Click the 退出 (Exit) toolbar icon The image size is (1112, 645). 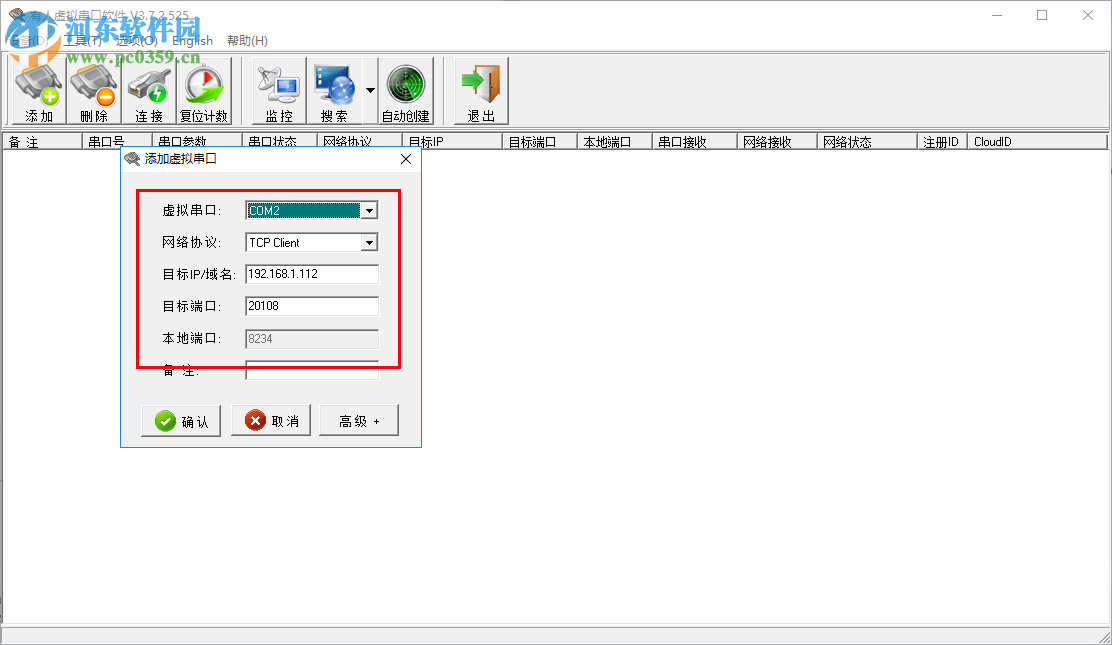pos(480,90)
